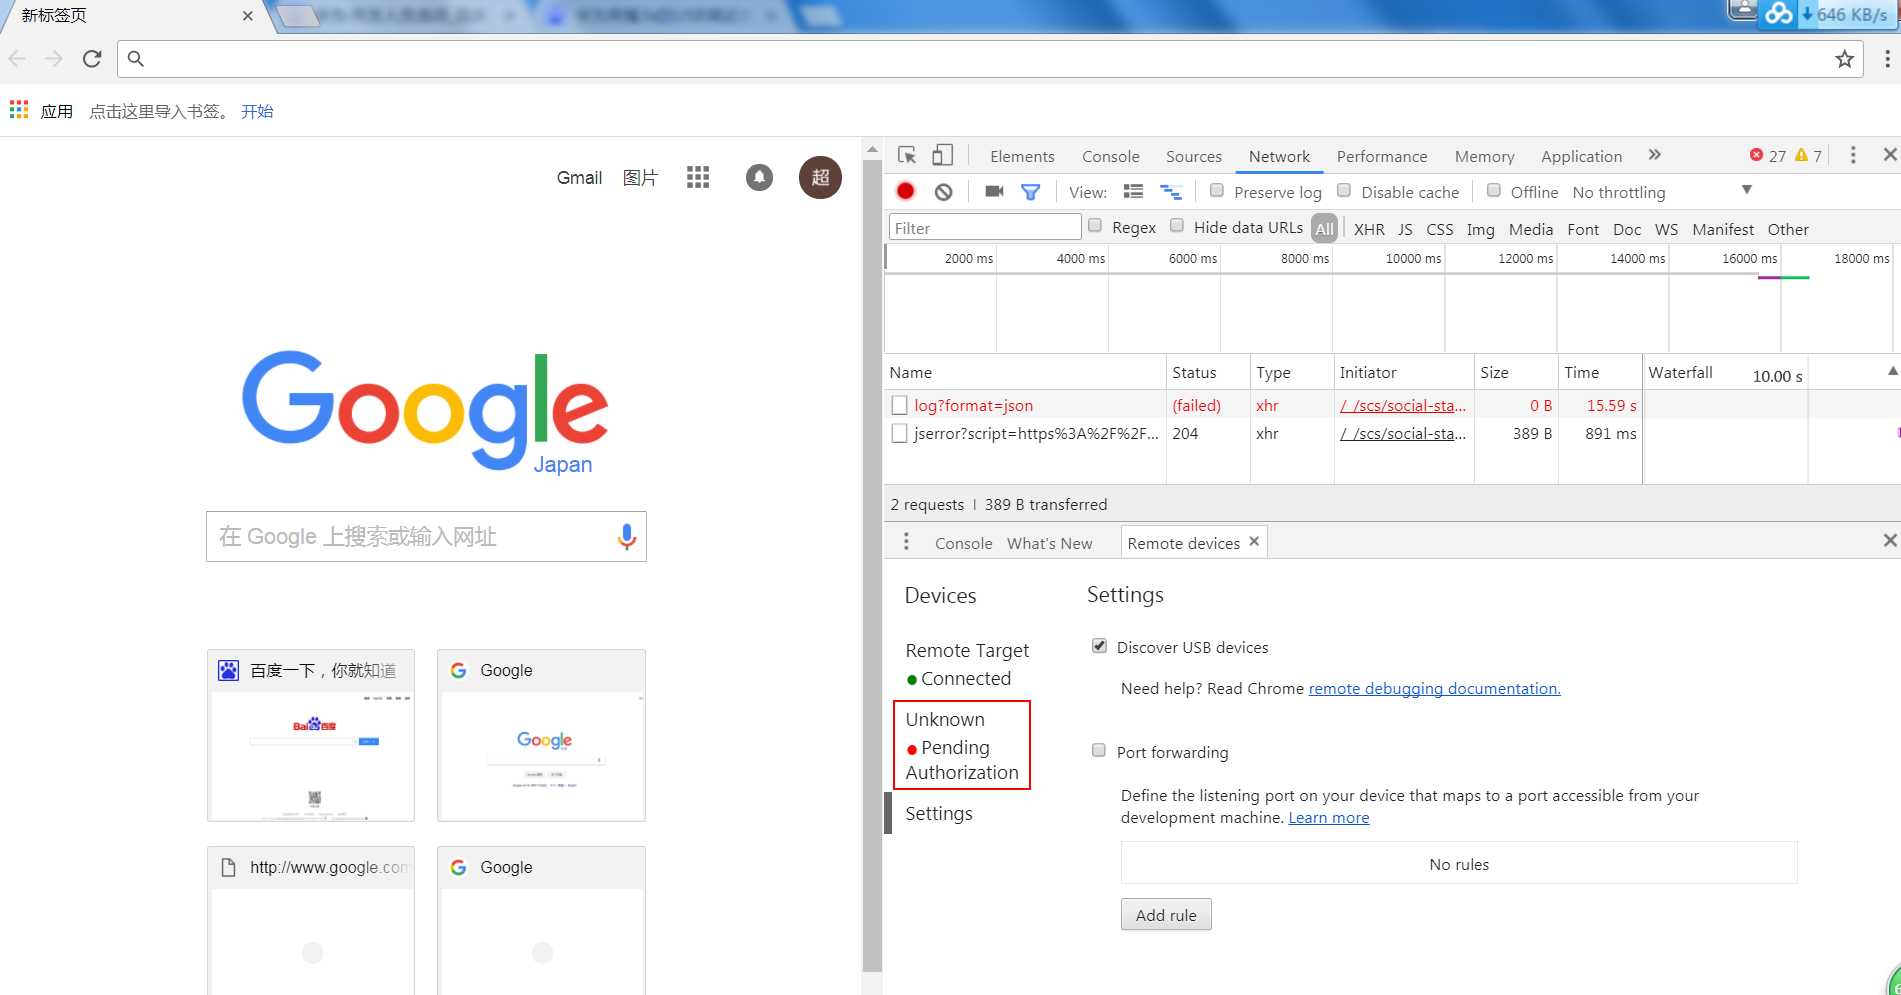Select the log?format=json request row checkbox
The image size is (1901, 995).
pos(899,405)
